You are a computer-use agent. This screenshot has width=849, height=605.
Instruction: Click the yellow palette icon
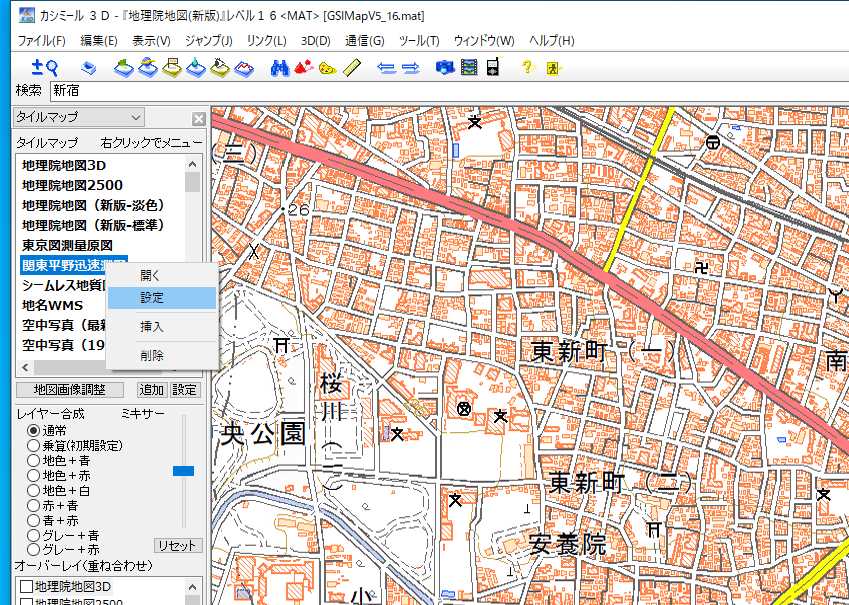(328, 68)
